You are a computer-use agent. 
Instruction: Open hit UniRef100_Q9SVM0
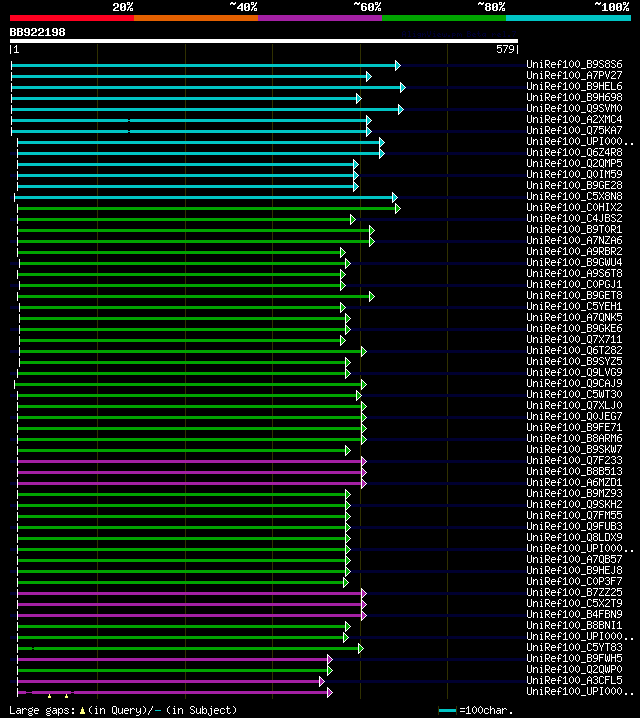point(574,108)
